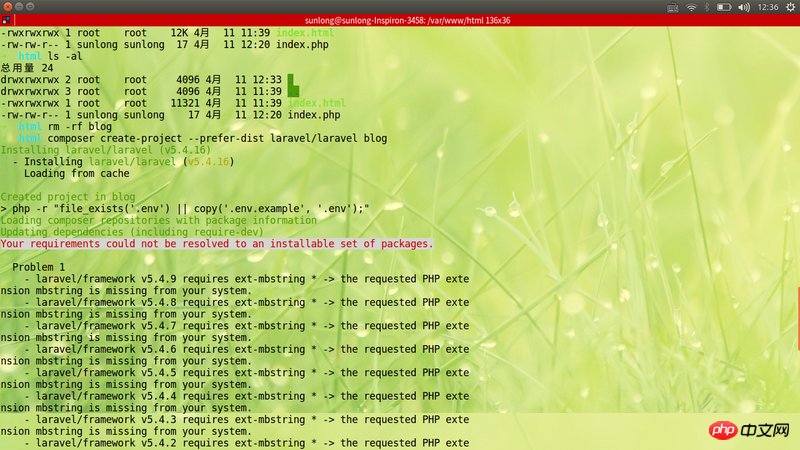Click the yellow 'v5.4.16' version text

pos(209,162)
